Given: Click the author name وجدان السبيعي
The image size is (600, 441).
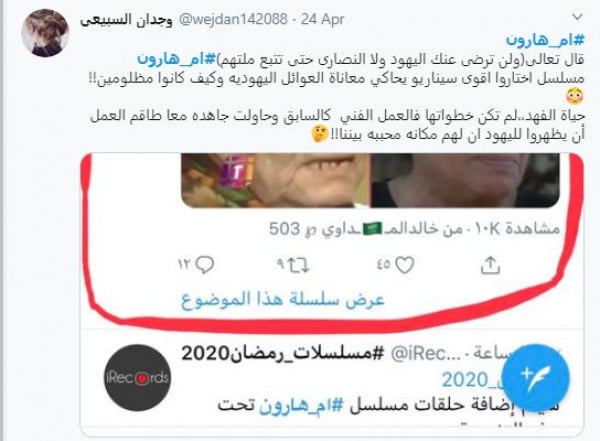Looking at the screenshot, I should [x=126, y=20].
